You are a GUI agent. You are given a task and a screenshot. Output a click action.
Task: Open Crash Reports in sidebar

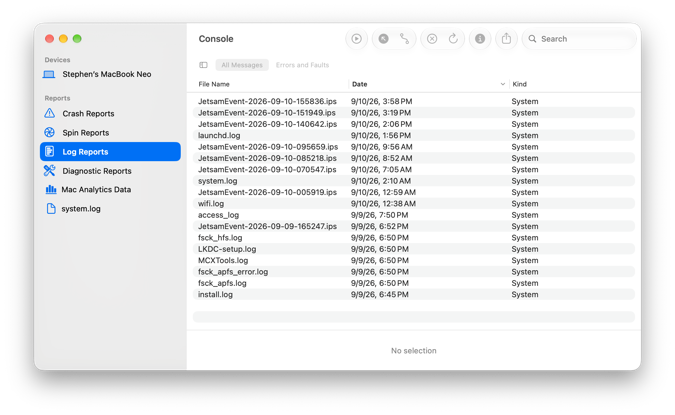tap(110, 114)
